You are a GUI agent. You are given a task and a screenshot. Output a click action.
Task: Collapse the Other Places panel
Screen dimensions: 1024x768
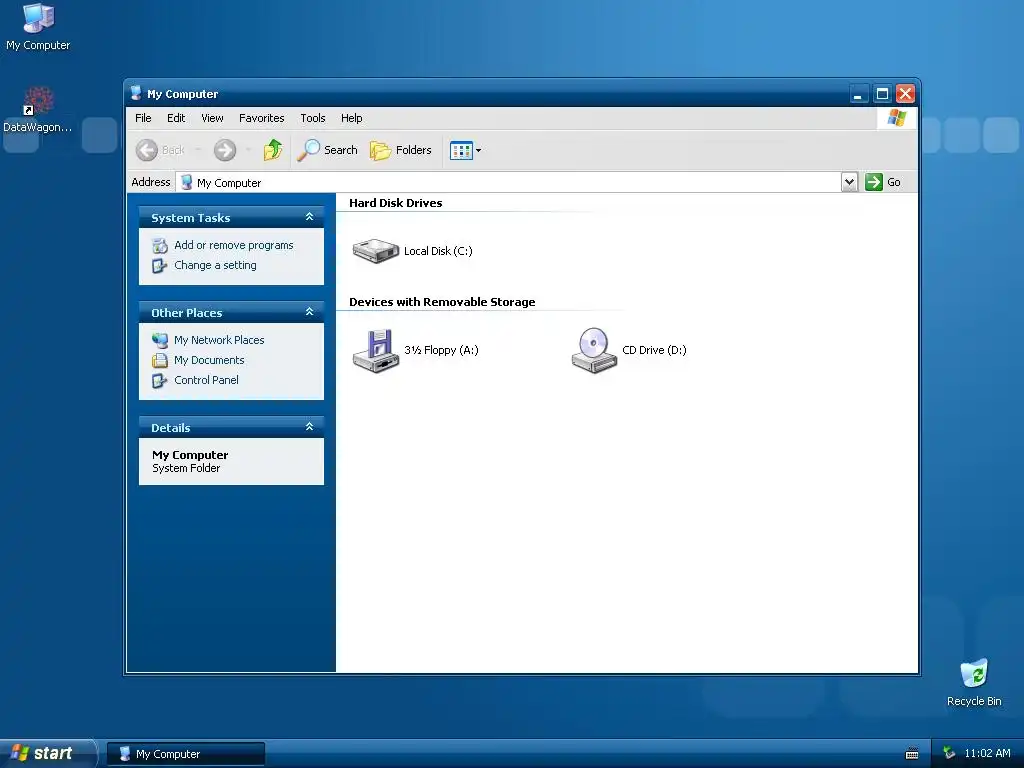[x=310, y=312]
